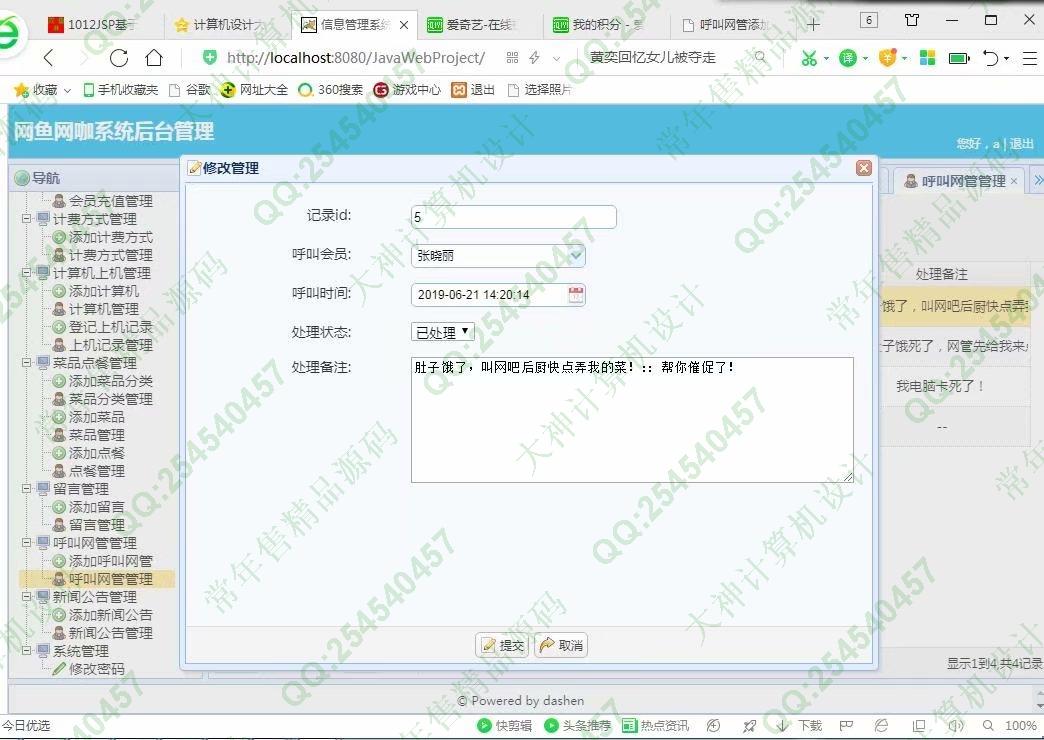This screenshot has width=1044, height=740.
Task: Open the 处理状态 dropdown
Action: point(442,332)
